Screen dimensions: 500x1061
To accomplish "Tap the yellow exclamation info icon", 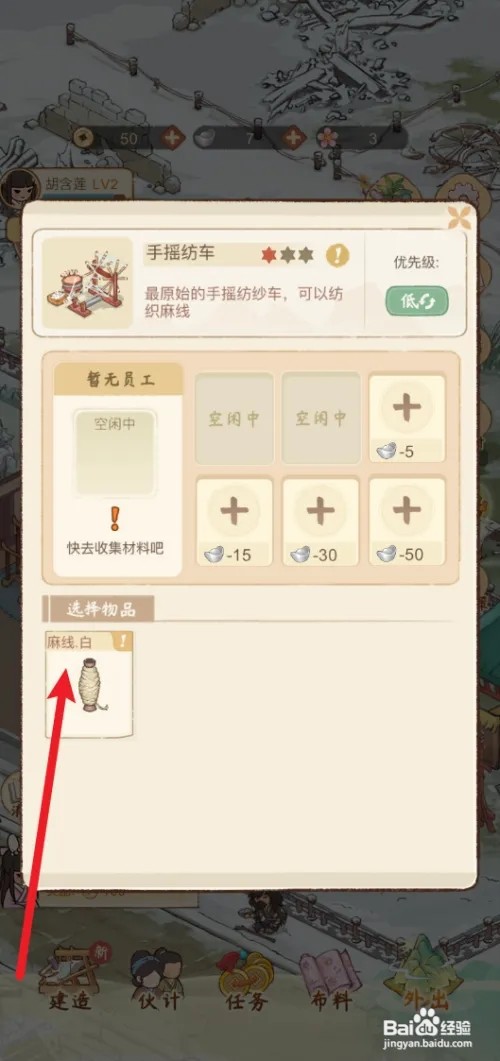I will coord(338,255).
